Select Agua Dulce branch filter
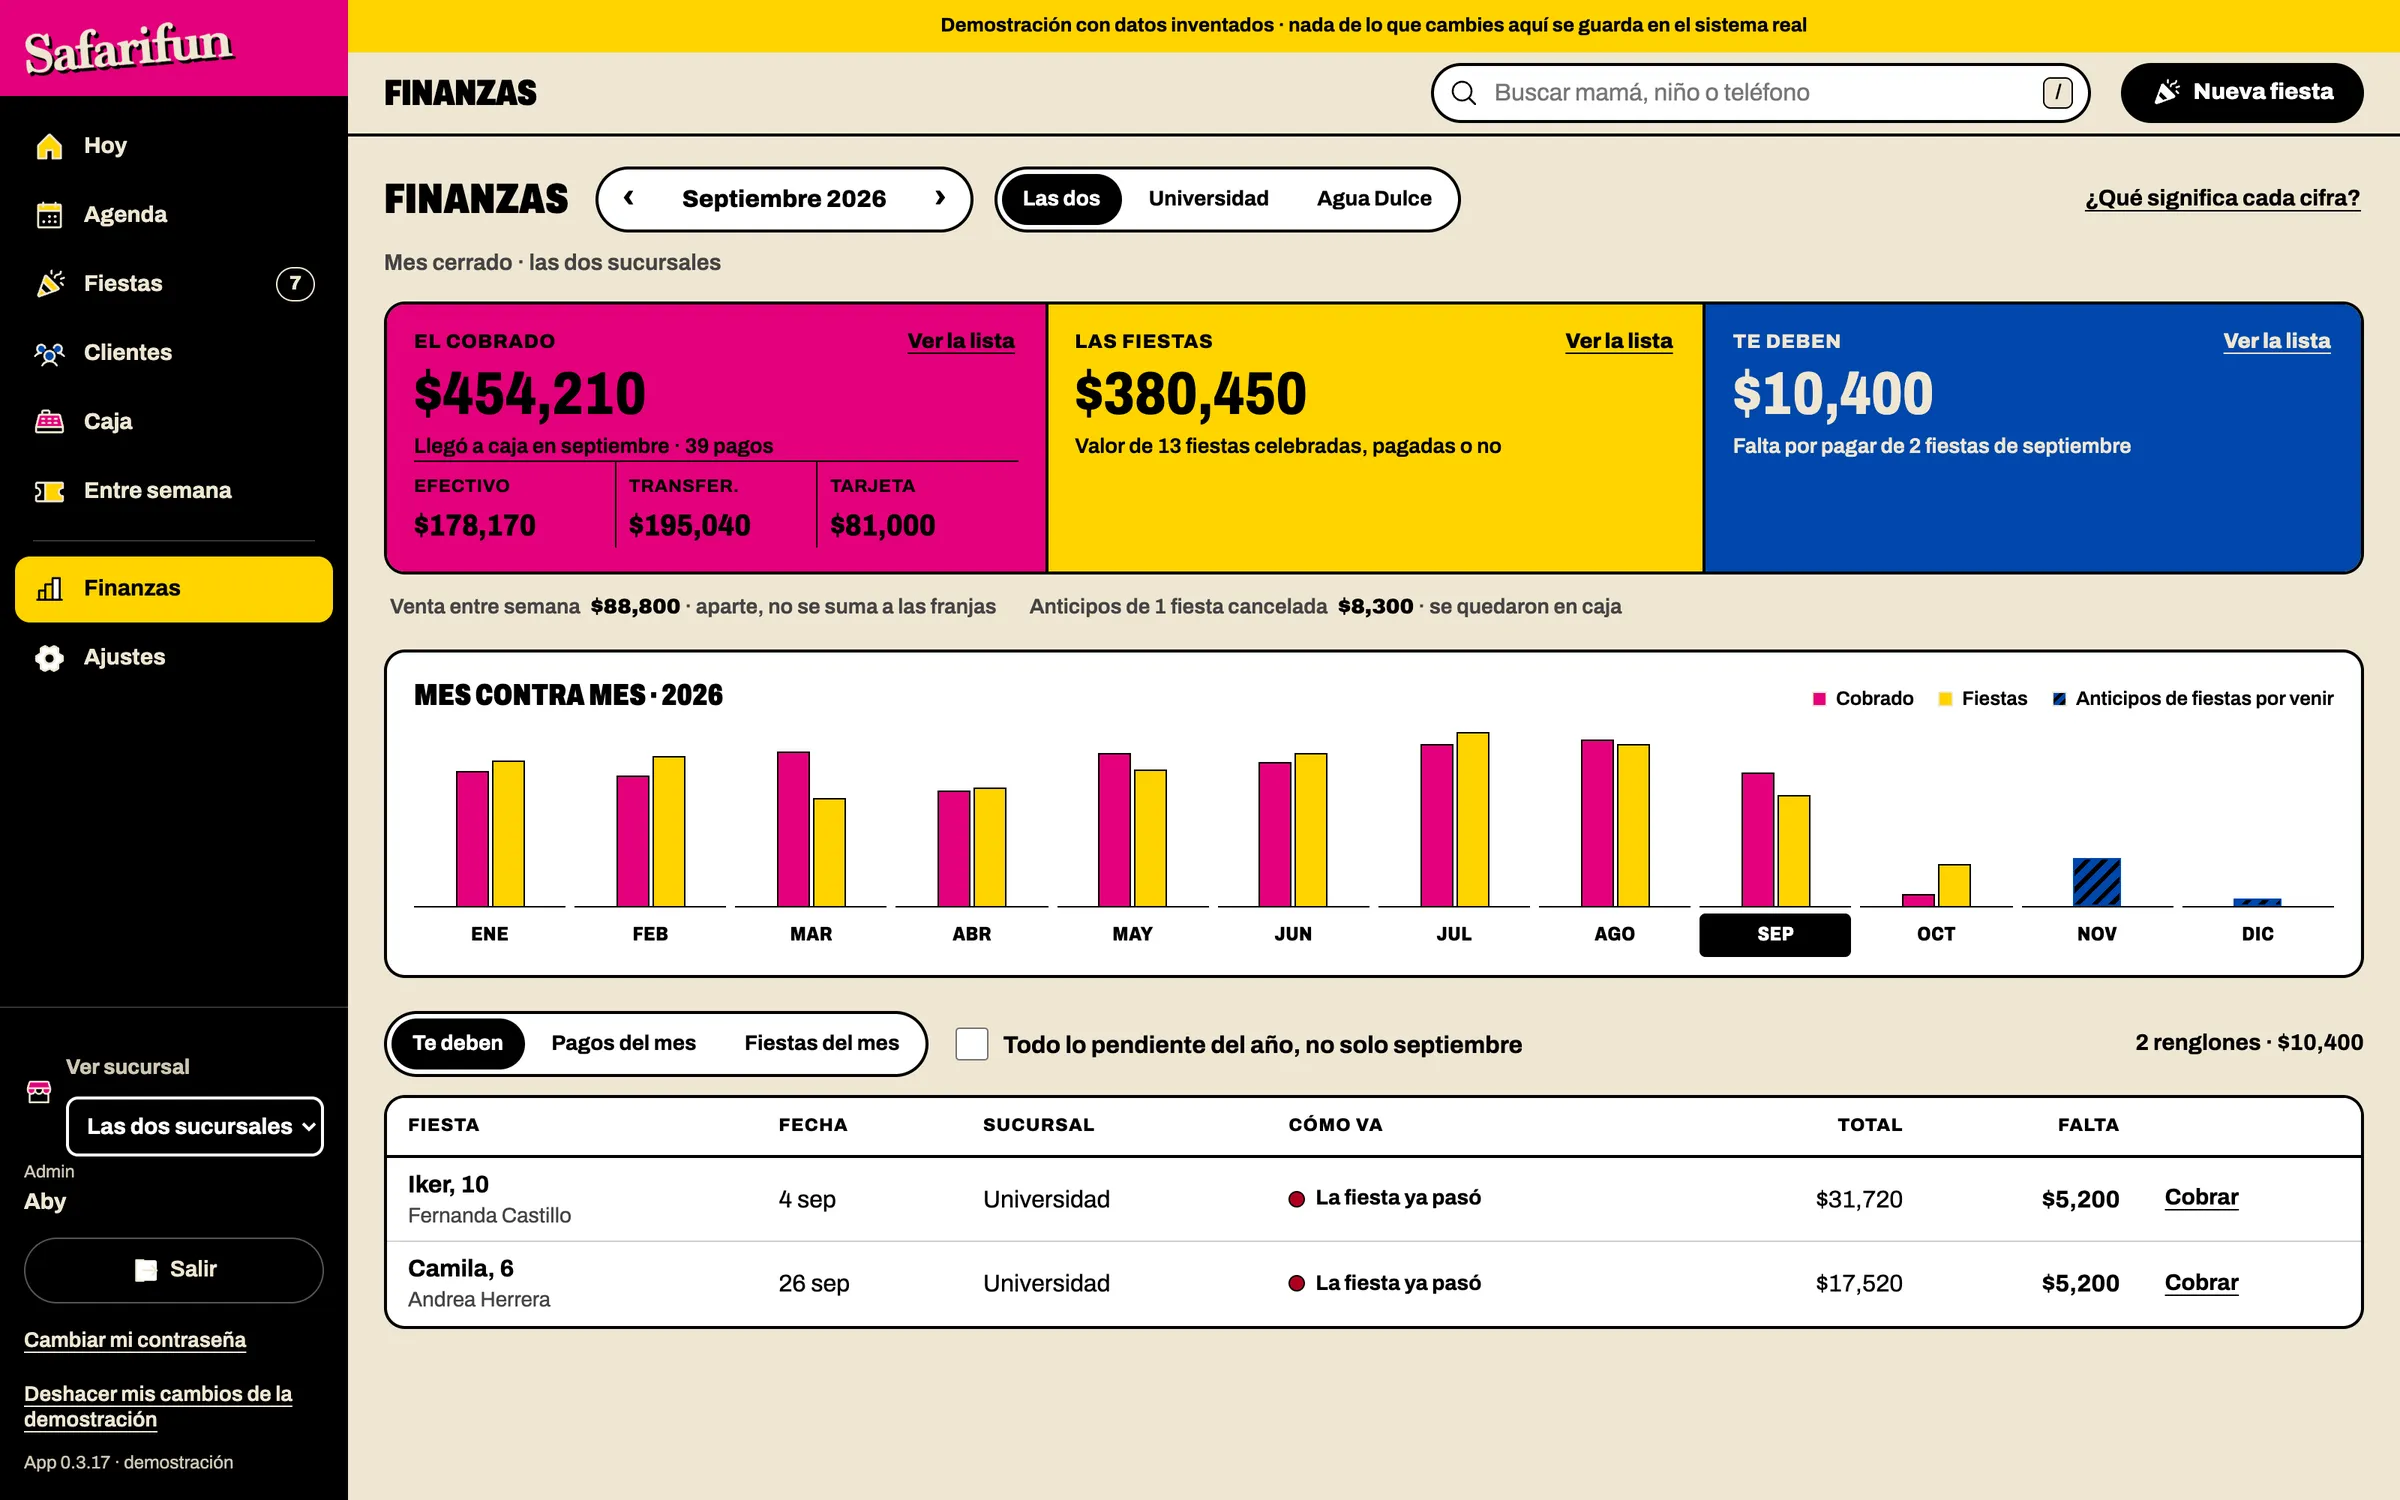The image size is (2400, 1500). click(1374, 199)
